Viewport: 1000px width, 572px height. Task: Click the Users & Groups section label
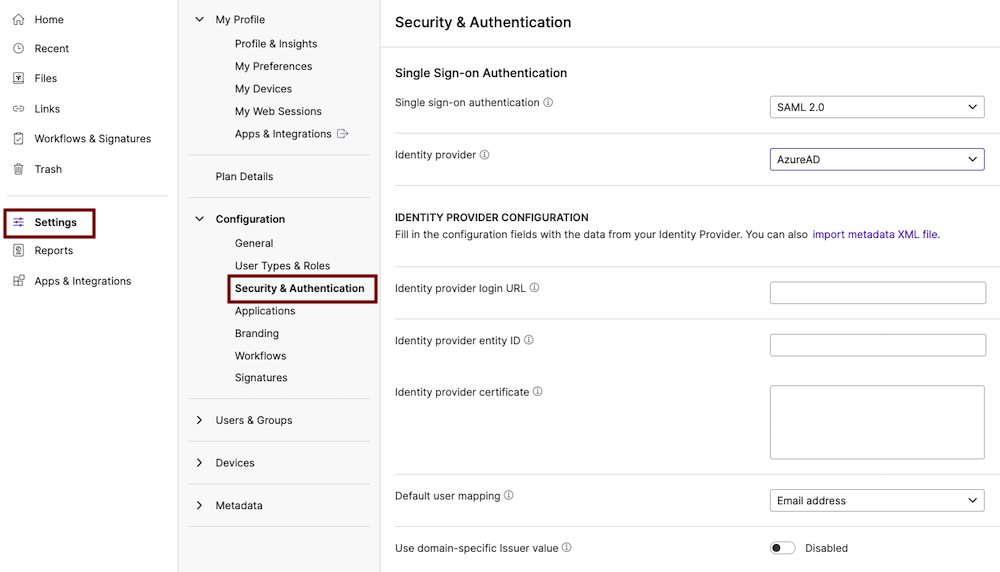click(254, 420)
